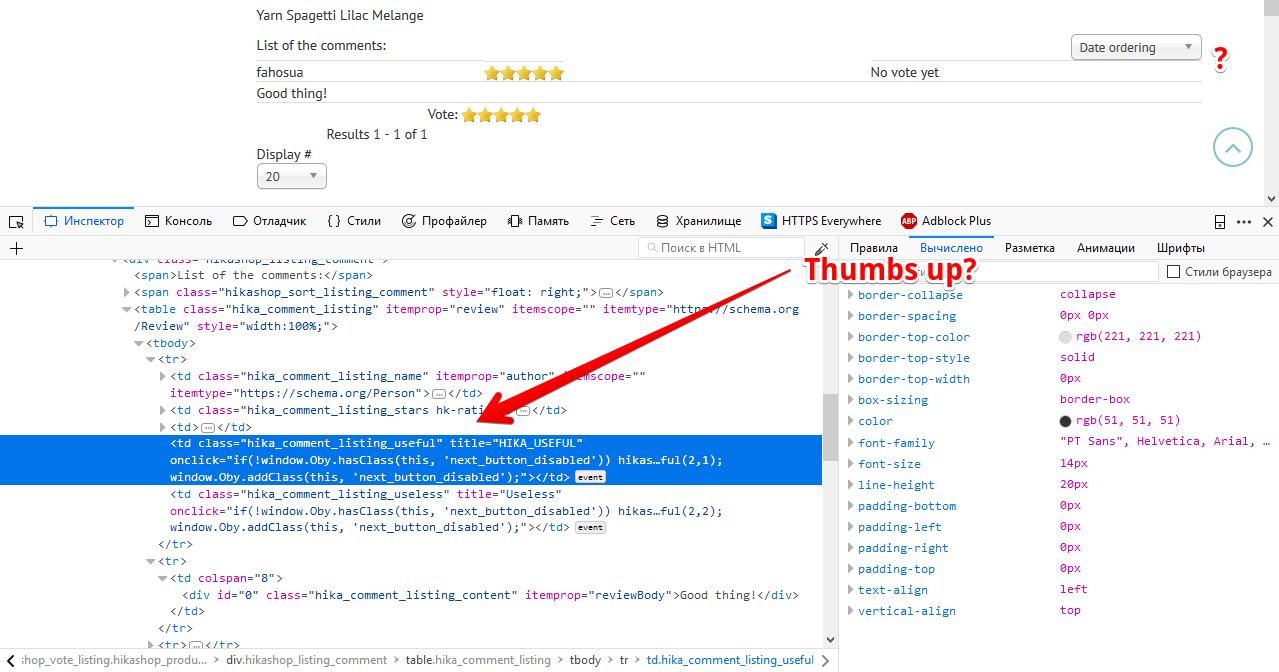Screen dimensions: 1279x672
Task: Select the tbody breadcrumb
Action: 586,660
